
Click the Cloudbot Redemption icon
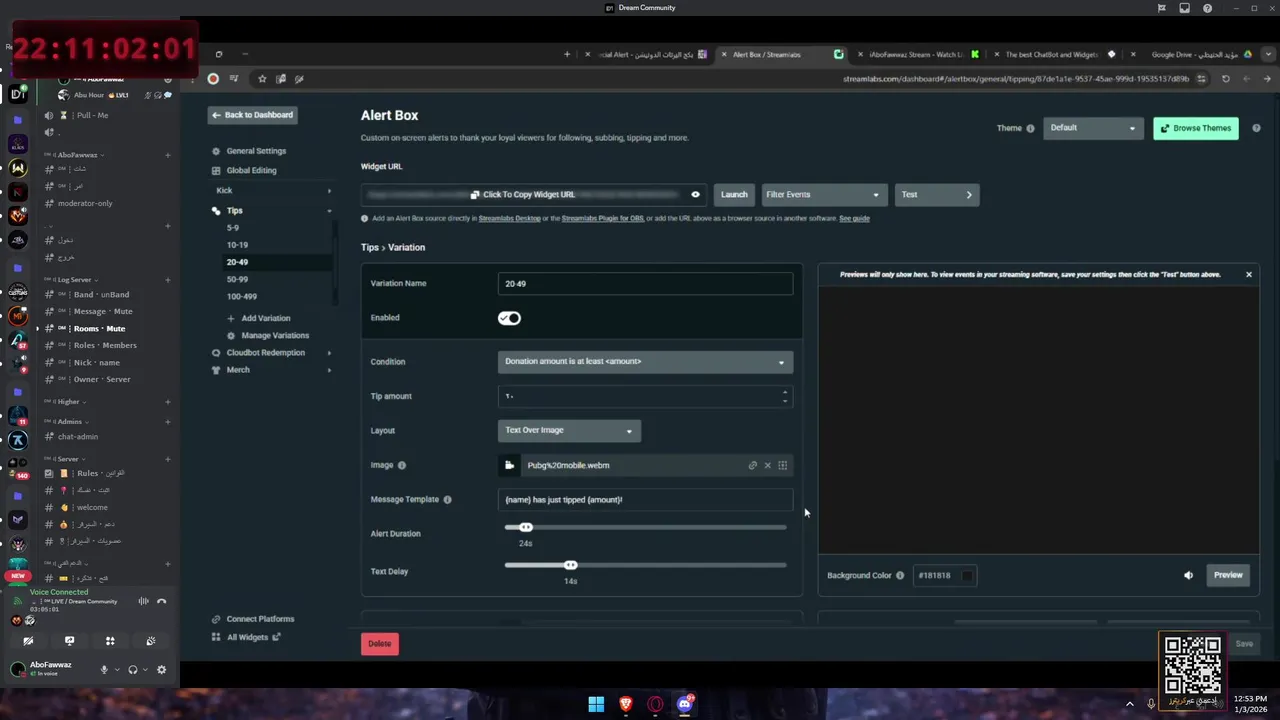click(x=216, y=353)
